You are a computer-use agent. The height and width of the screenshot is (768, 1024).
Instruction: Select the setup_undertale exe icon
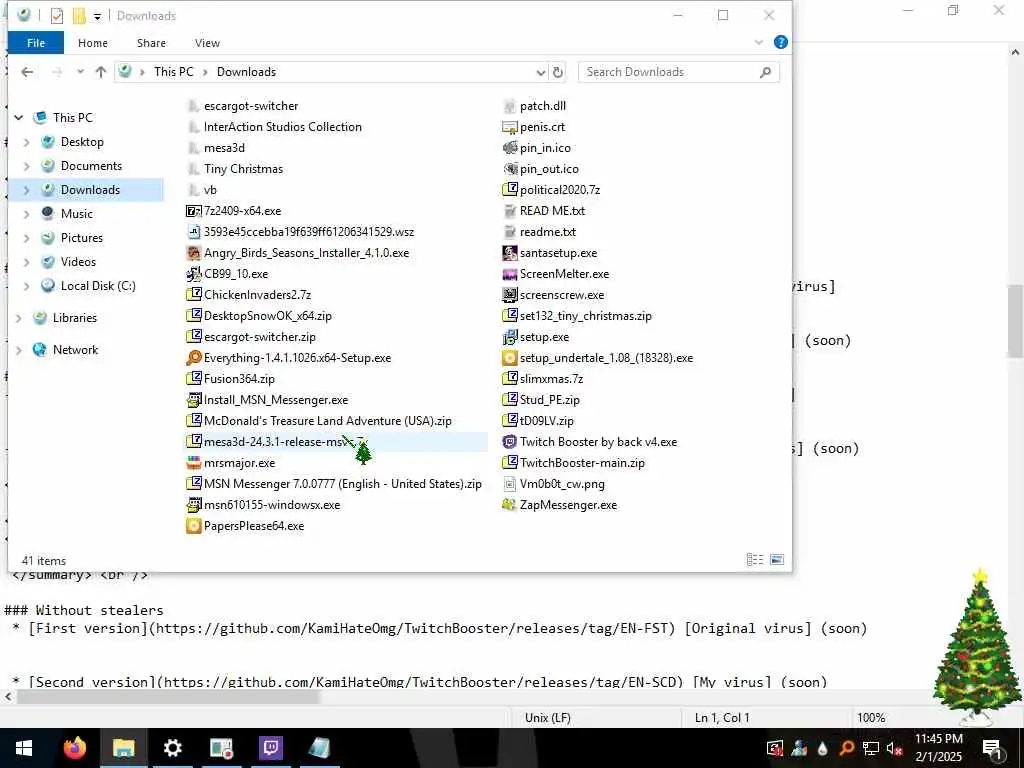[509, 358]
